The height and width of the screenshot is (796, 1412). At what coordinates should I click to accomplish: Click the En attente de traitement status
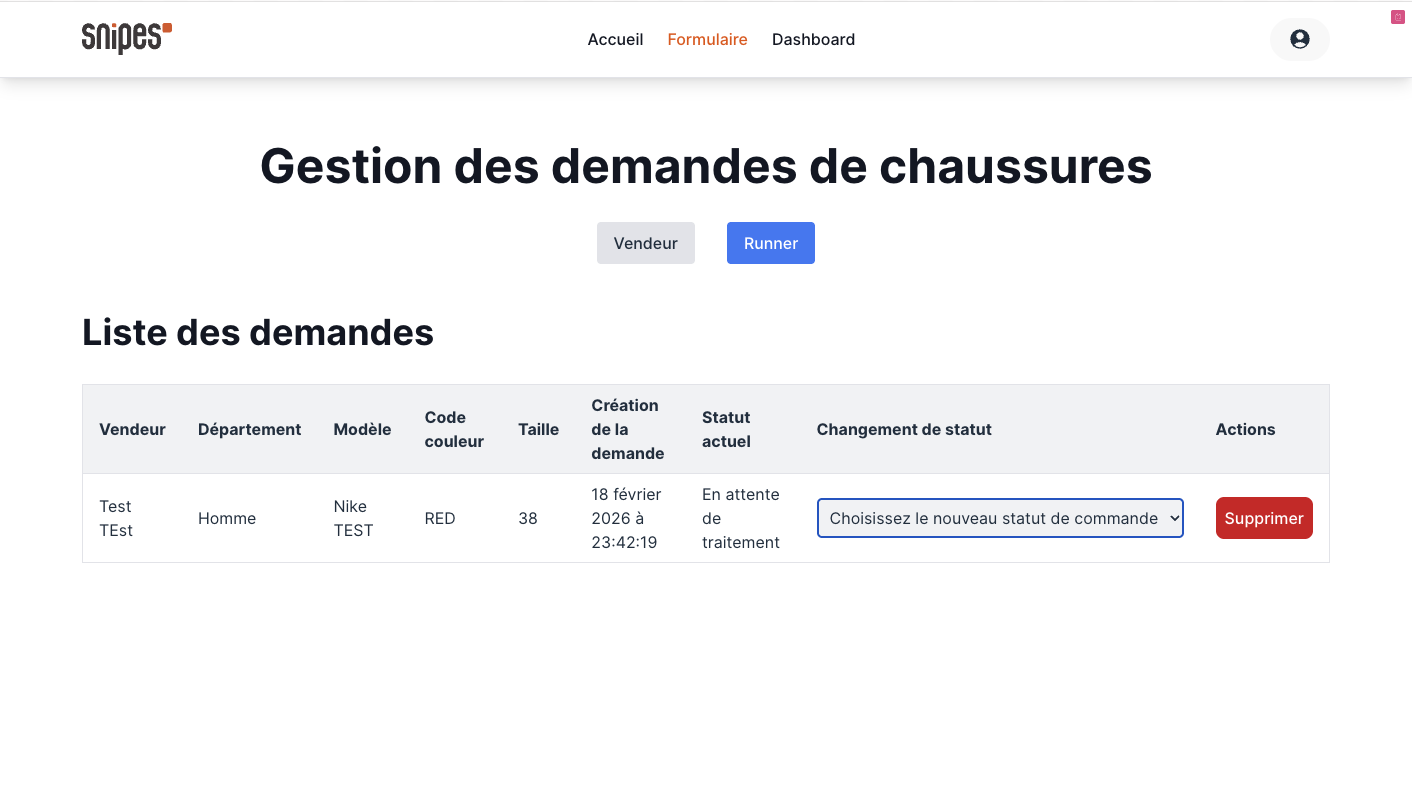(x=740, y=518)
